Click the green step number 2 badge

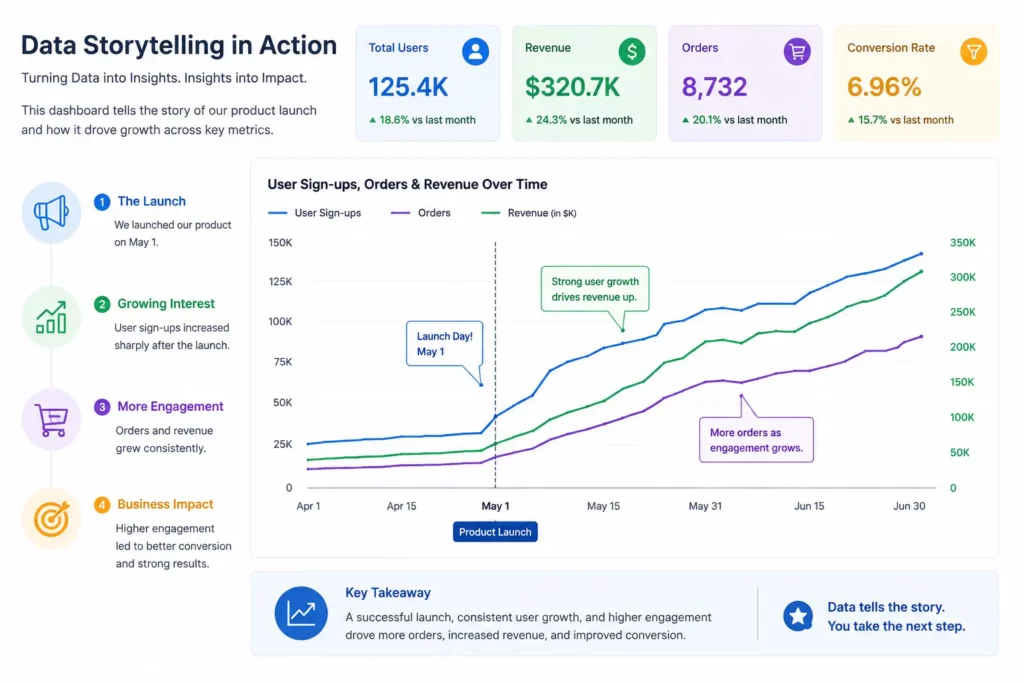tap(102, 304)
